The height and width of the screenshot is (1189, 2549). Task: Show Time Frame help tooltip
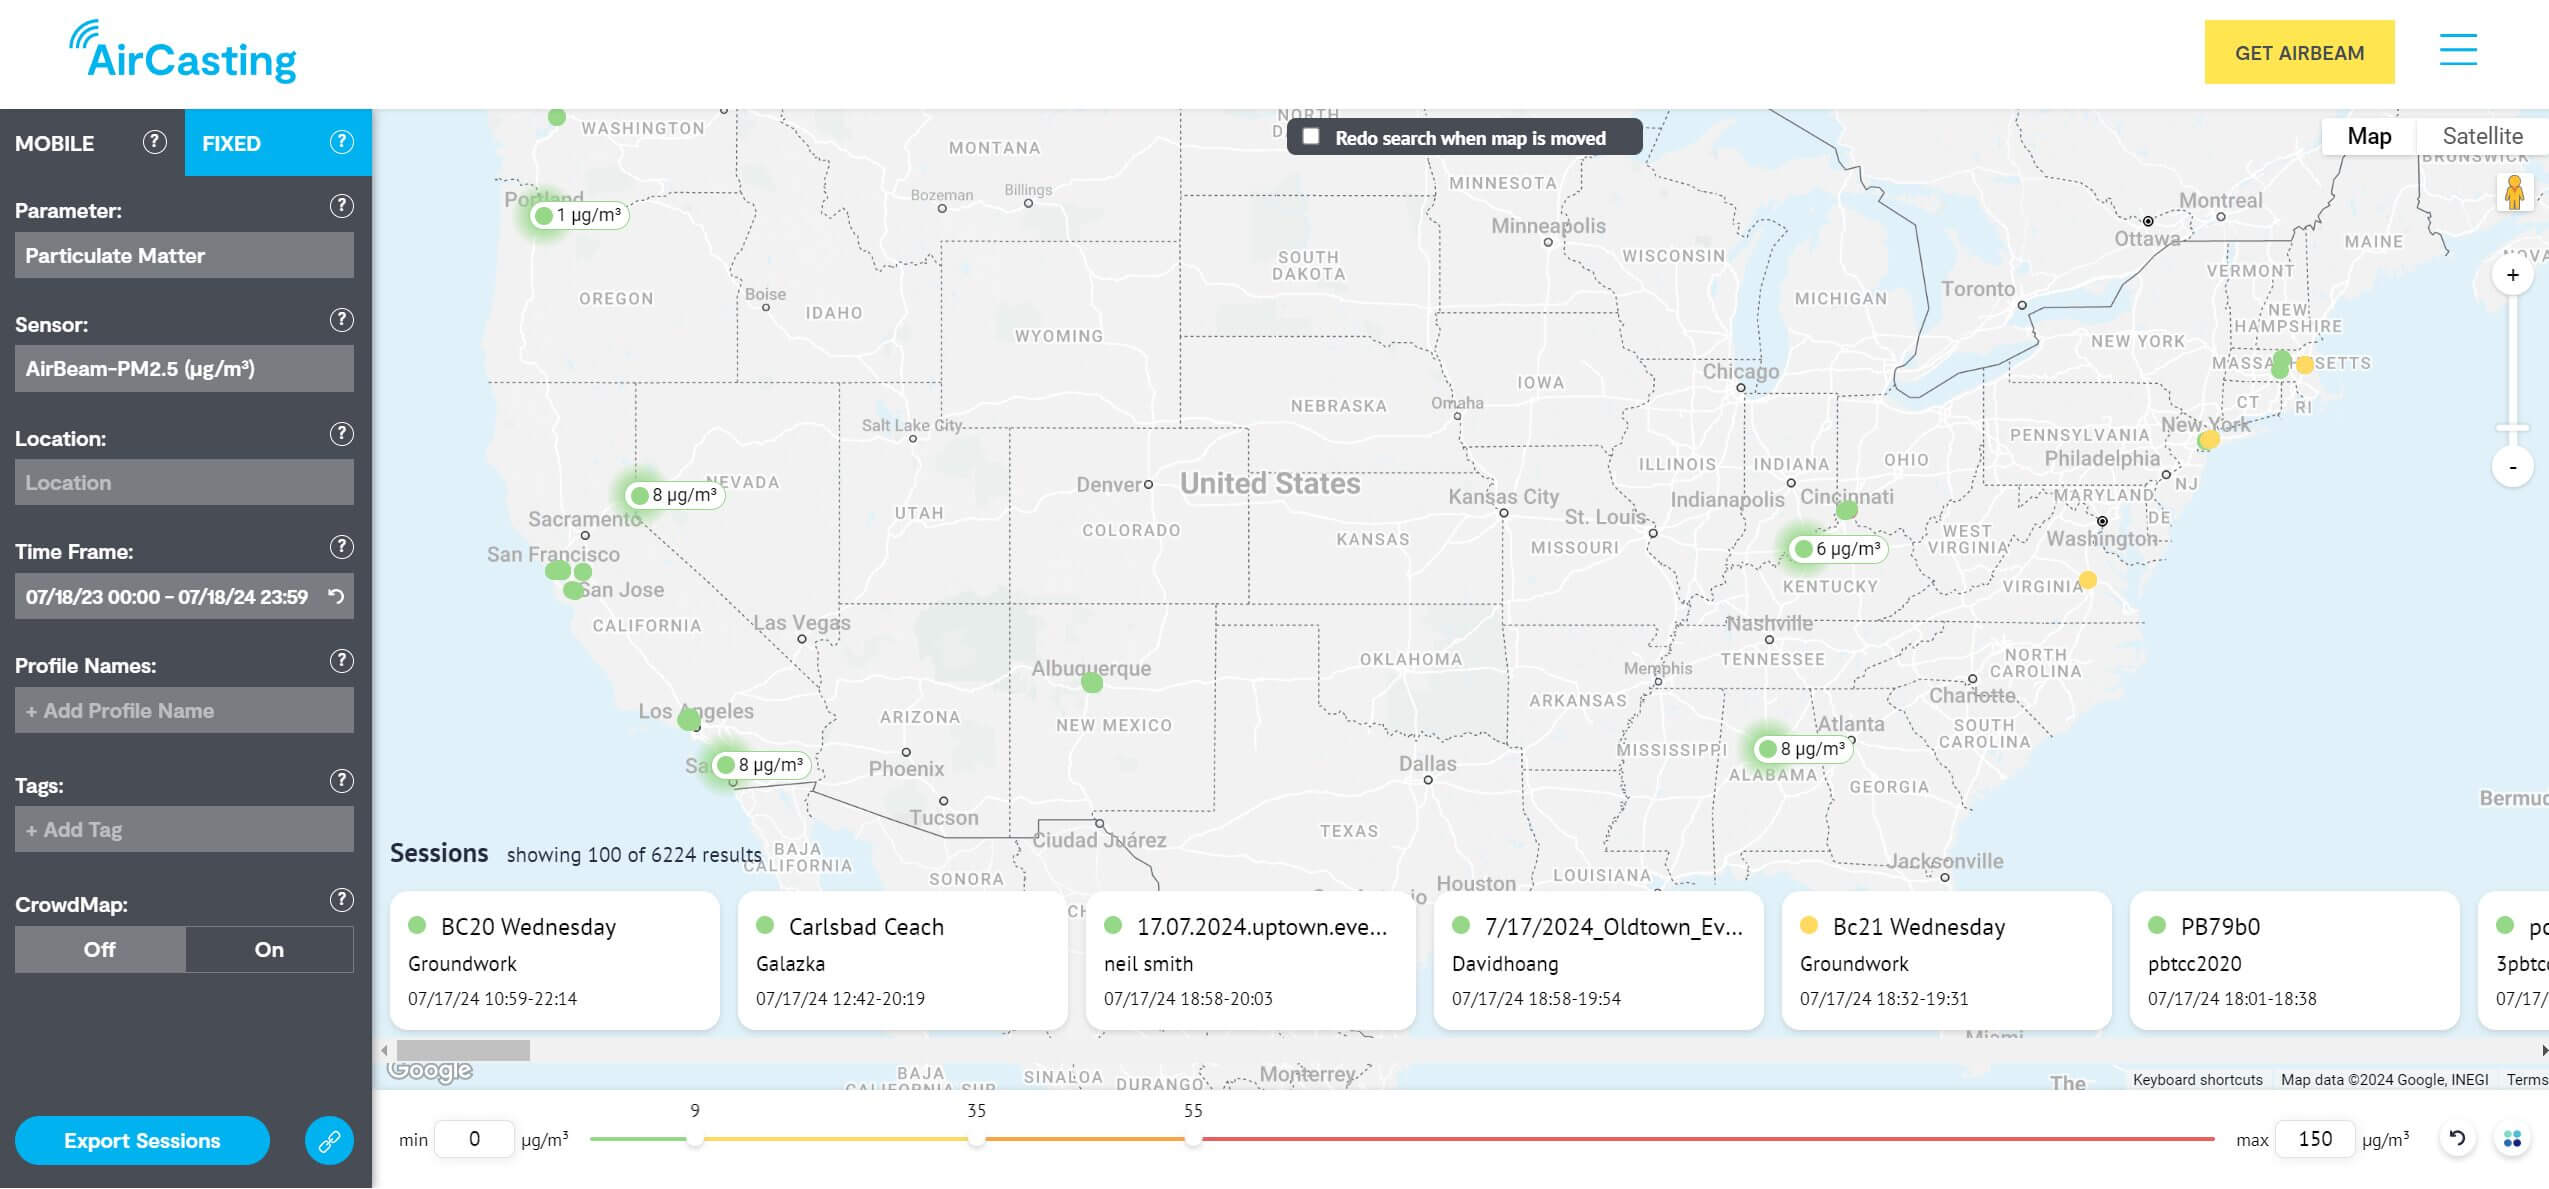click(341, 547)
